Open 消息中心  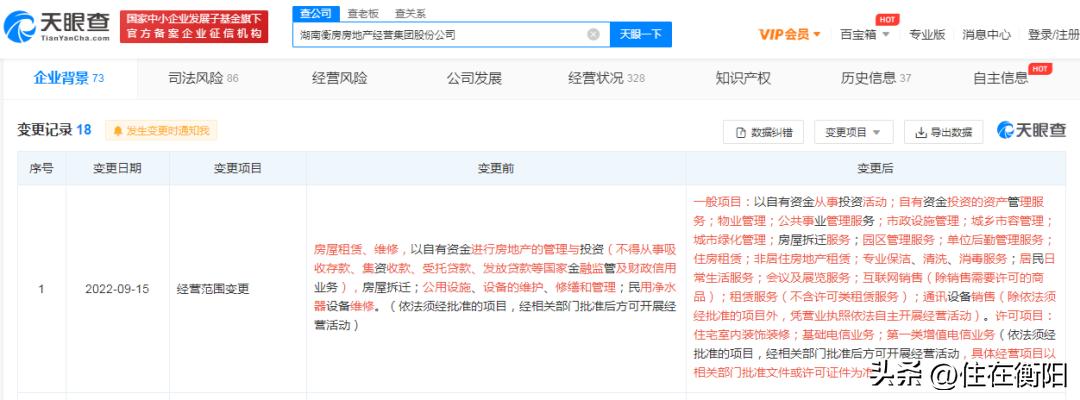[986, 34]
